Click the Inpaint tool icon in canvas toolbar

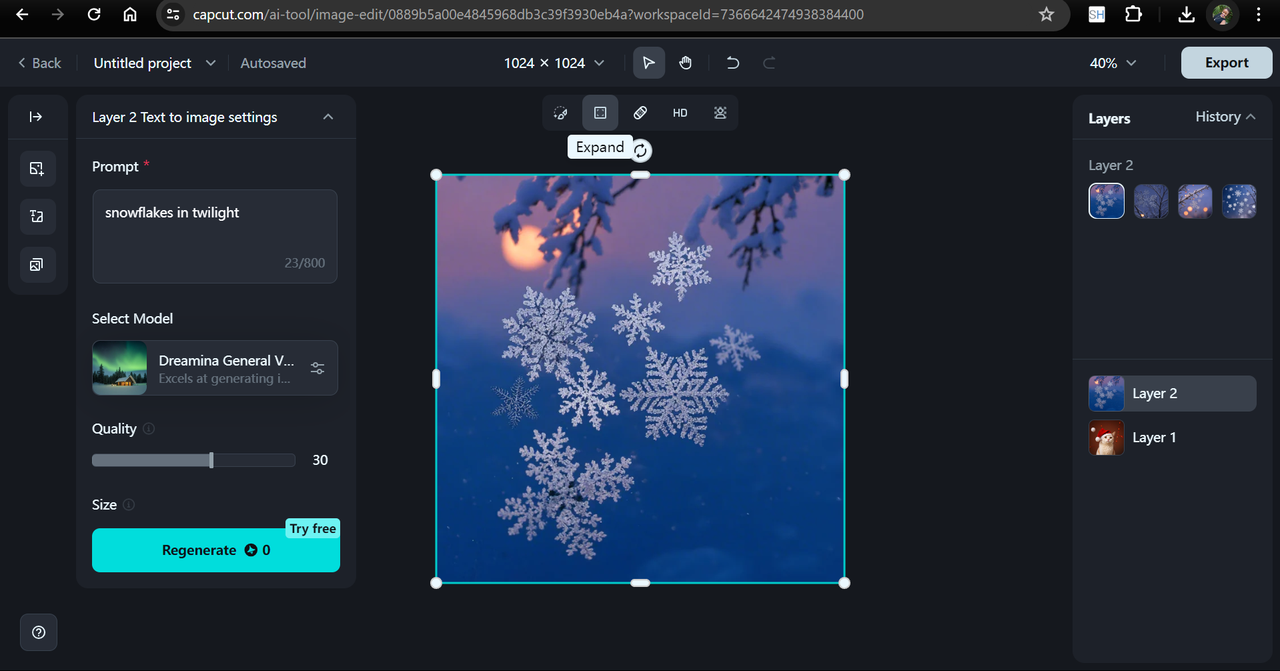[561, 113]
